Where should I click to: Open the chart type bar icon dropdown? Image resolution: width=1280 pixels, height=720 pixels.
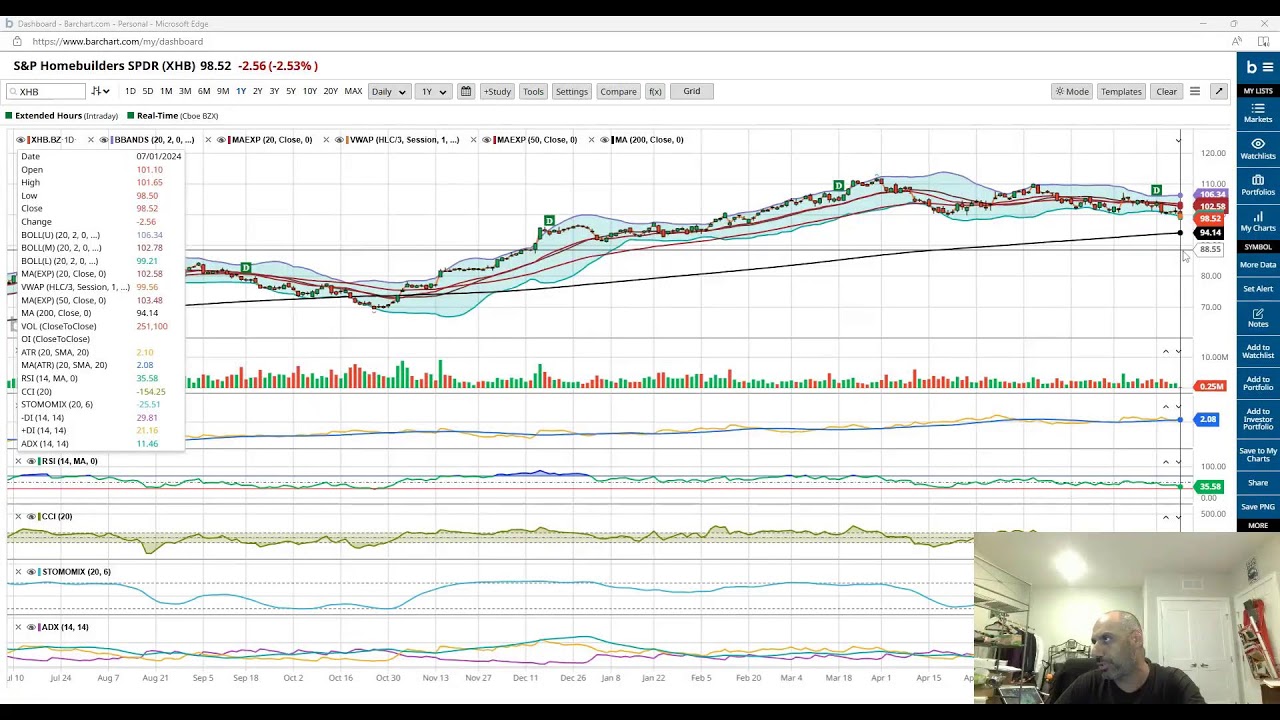(x=100, y=91)
